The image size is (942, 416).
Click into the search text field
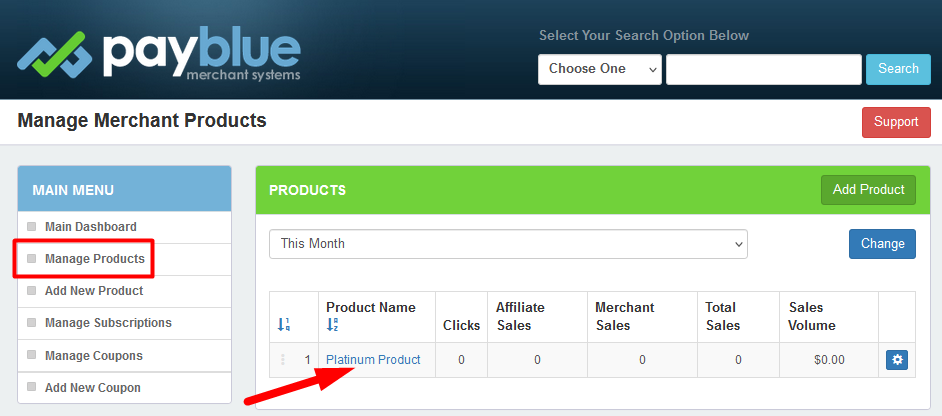(x=764, y=69)
